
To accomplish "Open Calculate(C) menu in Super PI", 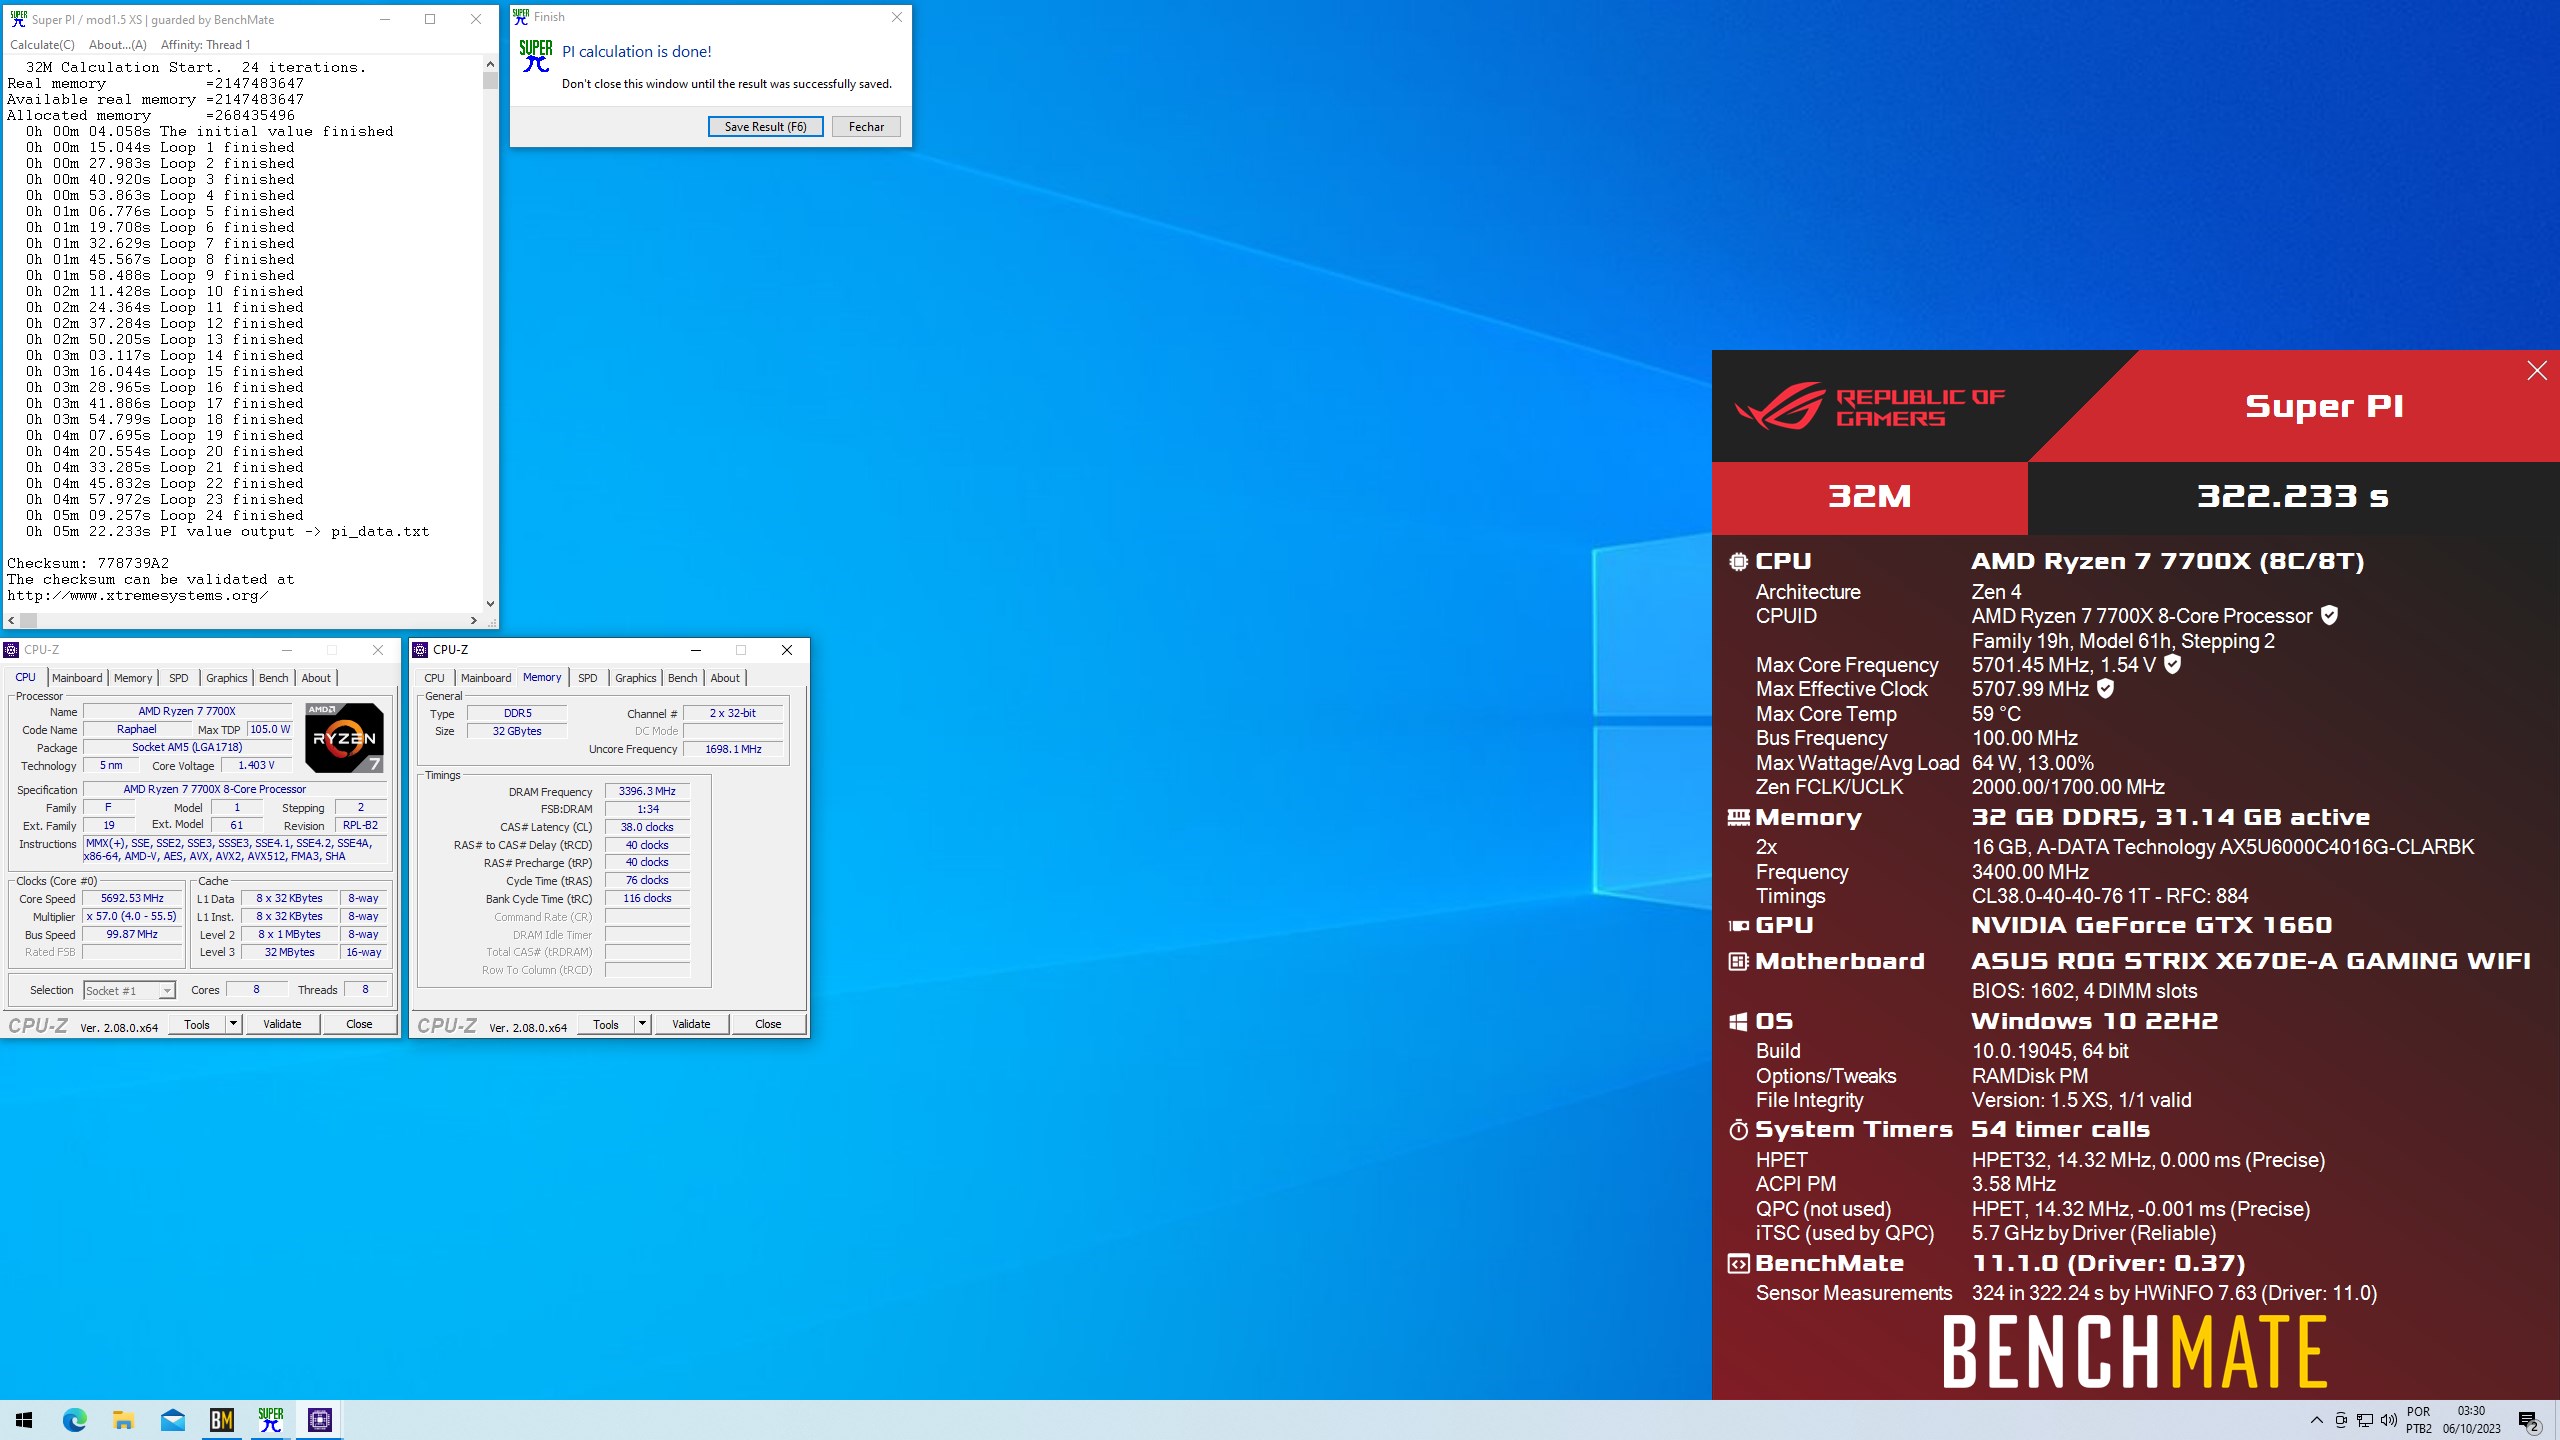I will coord(42,45).
